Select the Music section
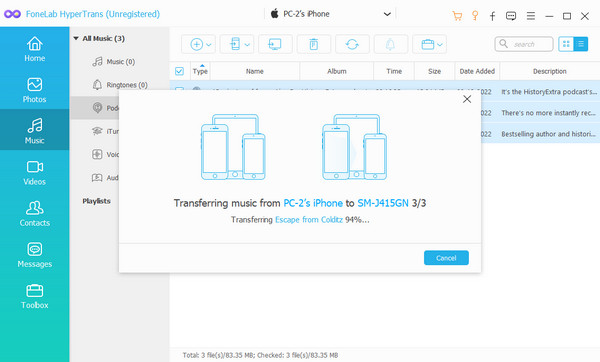 (34, 130)
